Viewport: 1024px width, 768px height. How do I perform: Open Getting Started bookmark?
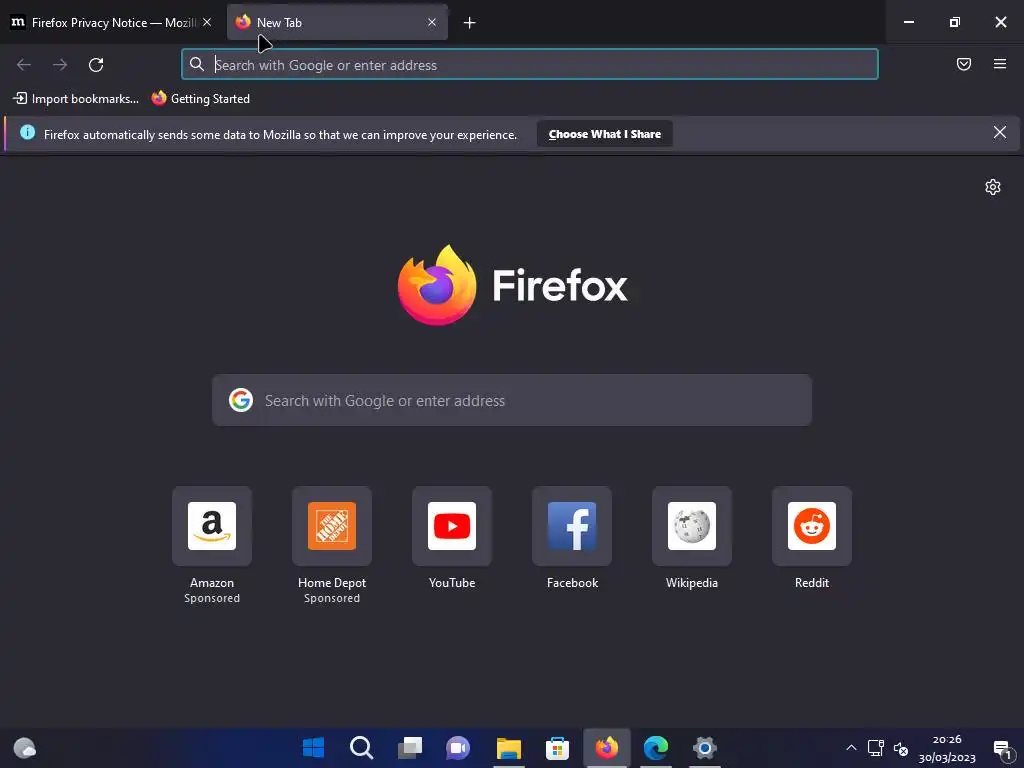201,99
